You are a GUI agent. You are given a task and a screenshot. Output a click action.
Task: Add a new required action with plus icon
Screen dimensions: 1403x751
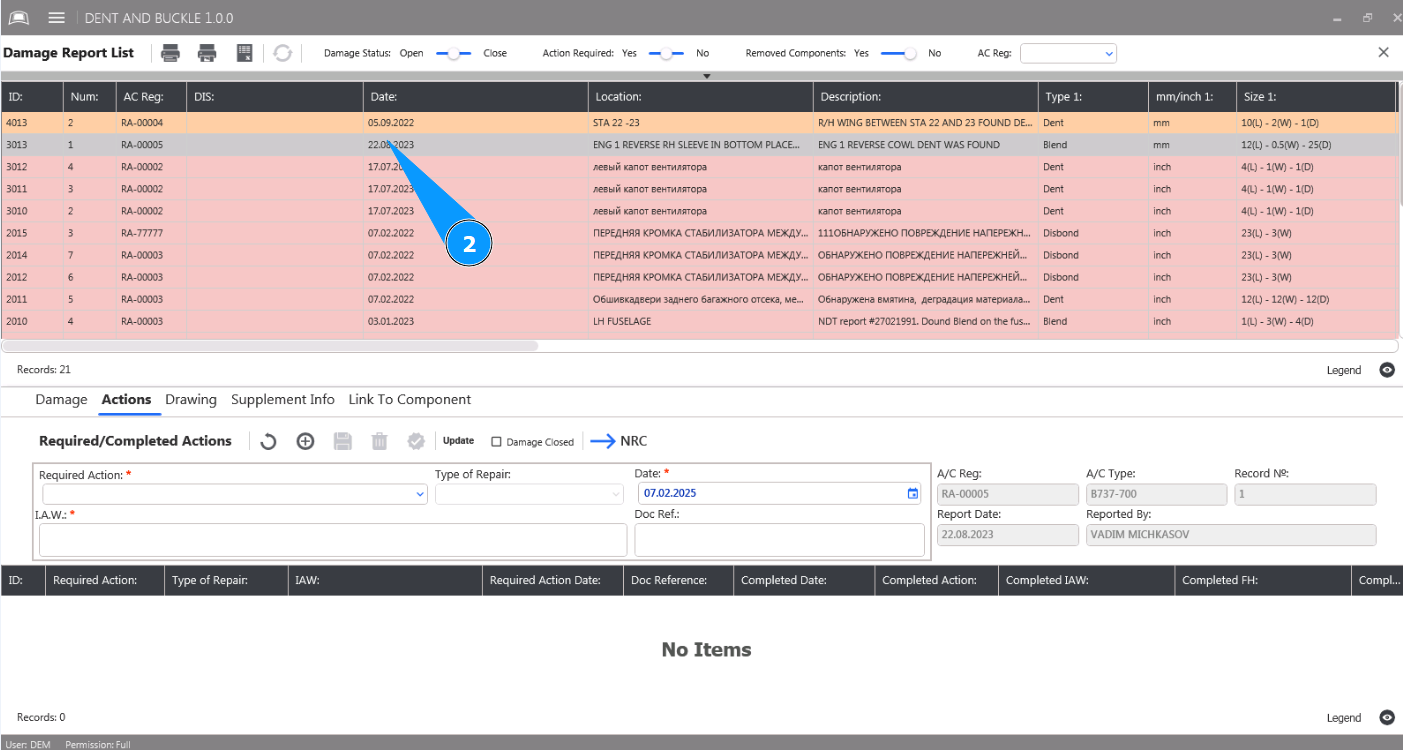(306, 441)
